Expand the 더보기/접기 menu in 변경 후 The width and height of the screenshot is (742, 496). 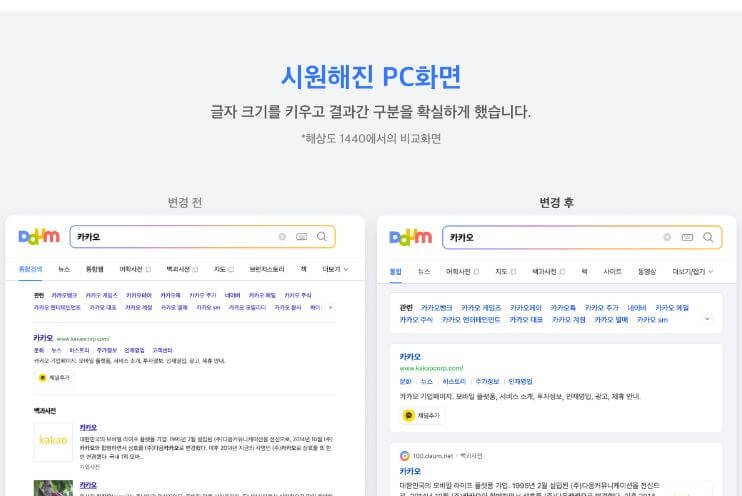(x=692, y=271)
